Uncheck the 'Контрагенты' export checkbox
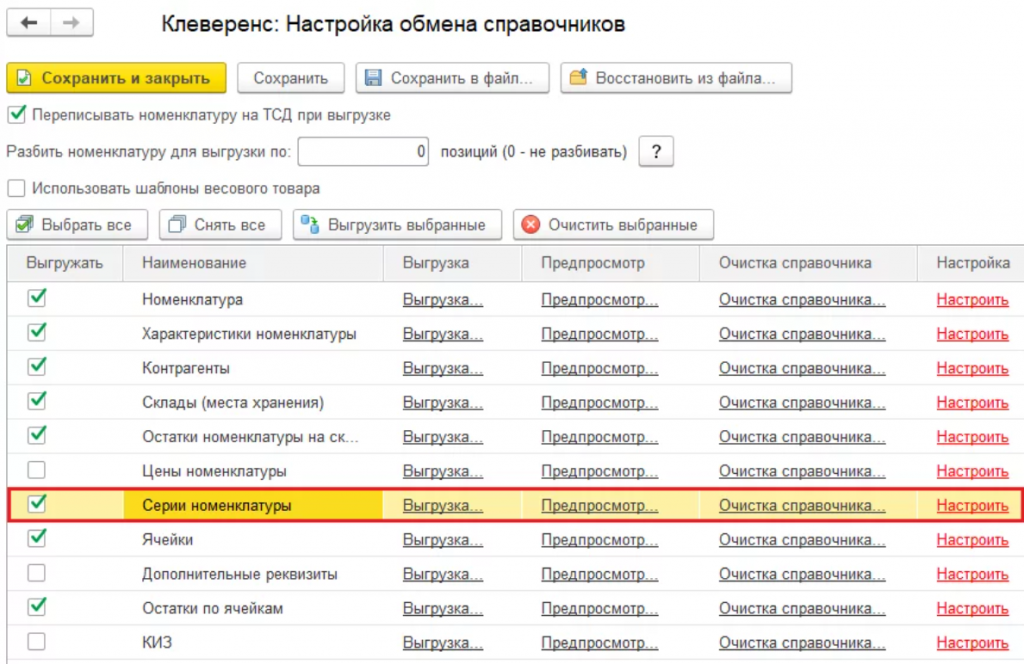 tap(37, 367)
